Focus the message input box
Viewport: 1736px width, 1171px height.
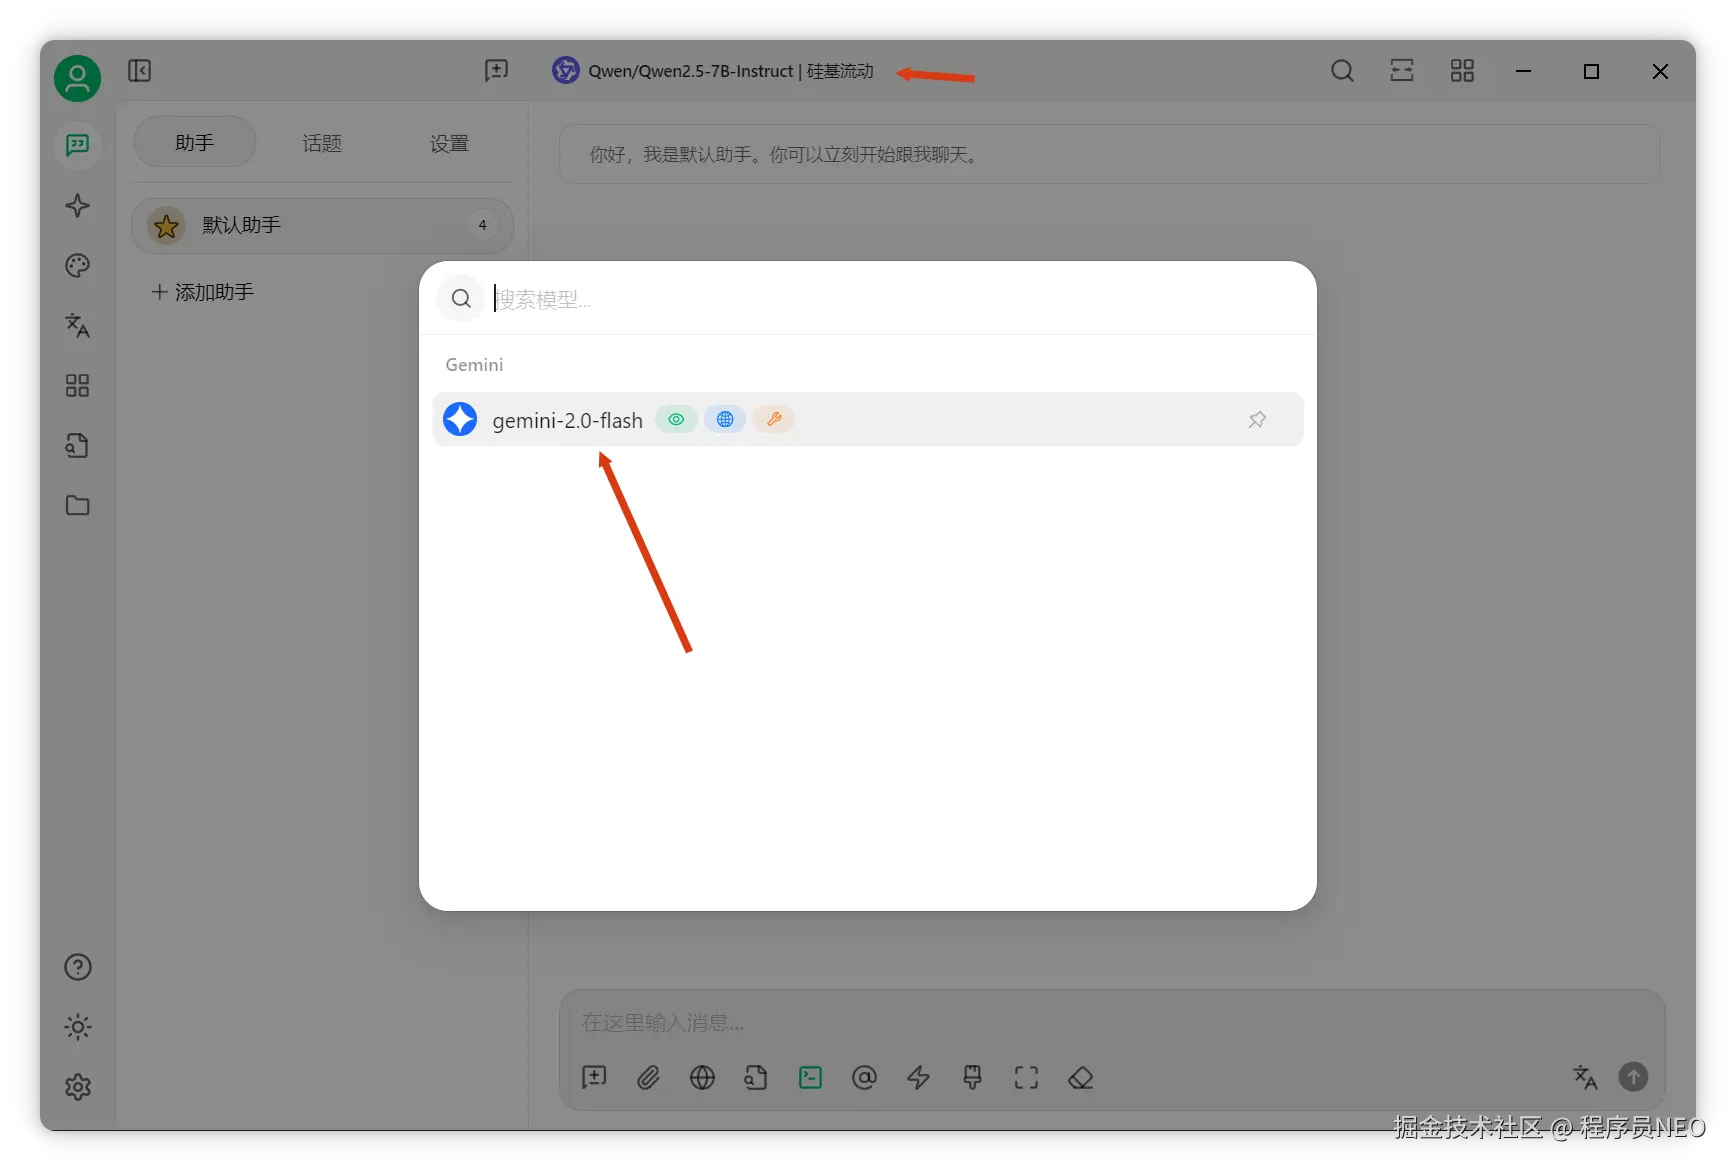coord(1110,1022)
